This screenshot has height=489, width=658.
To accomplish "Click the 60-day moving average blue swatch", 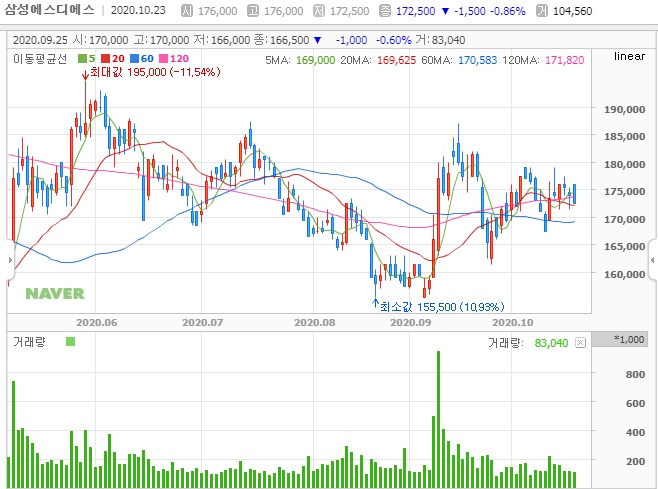I will [x=134, y=58].
